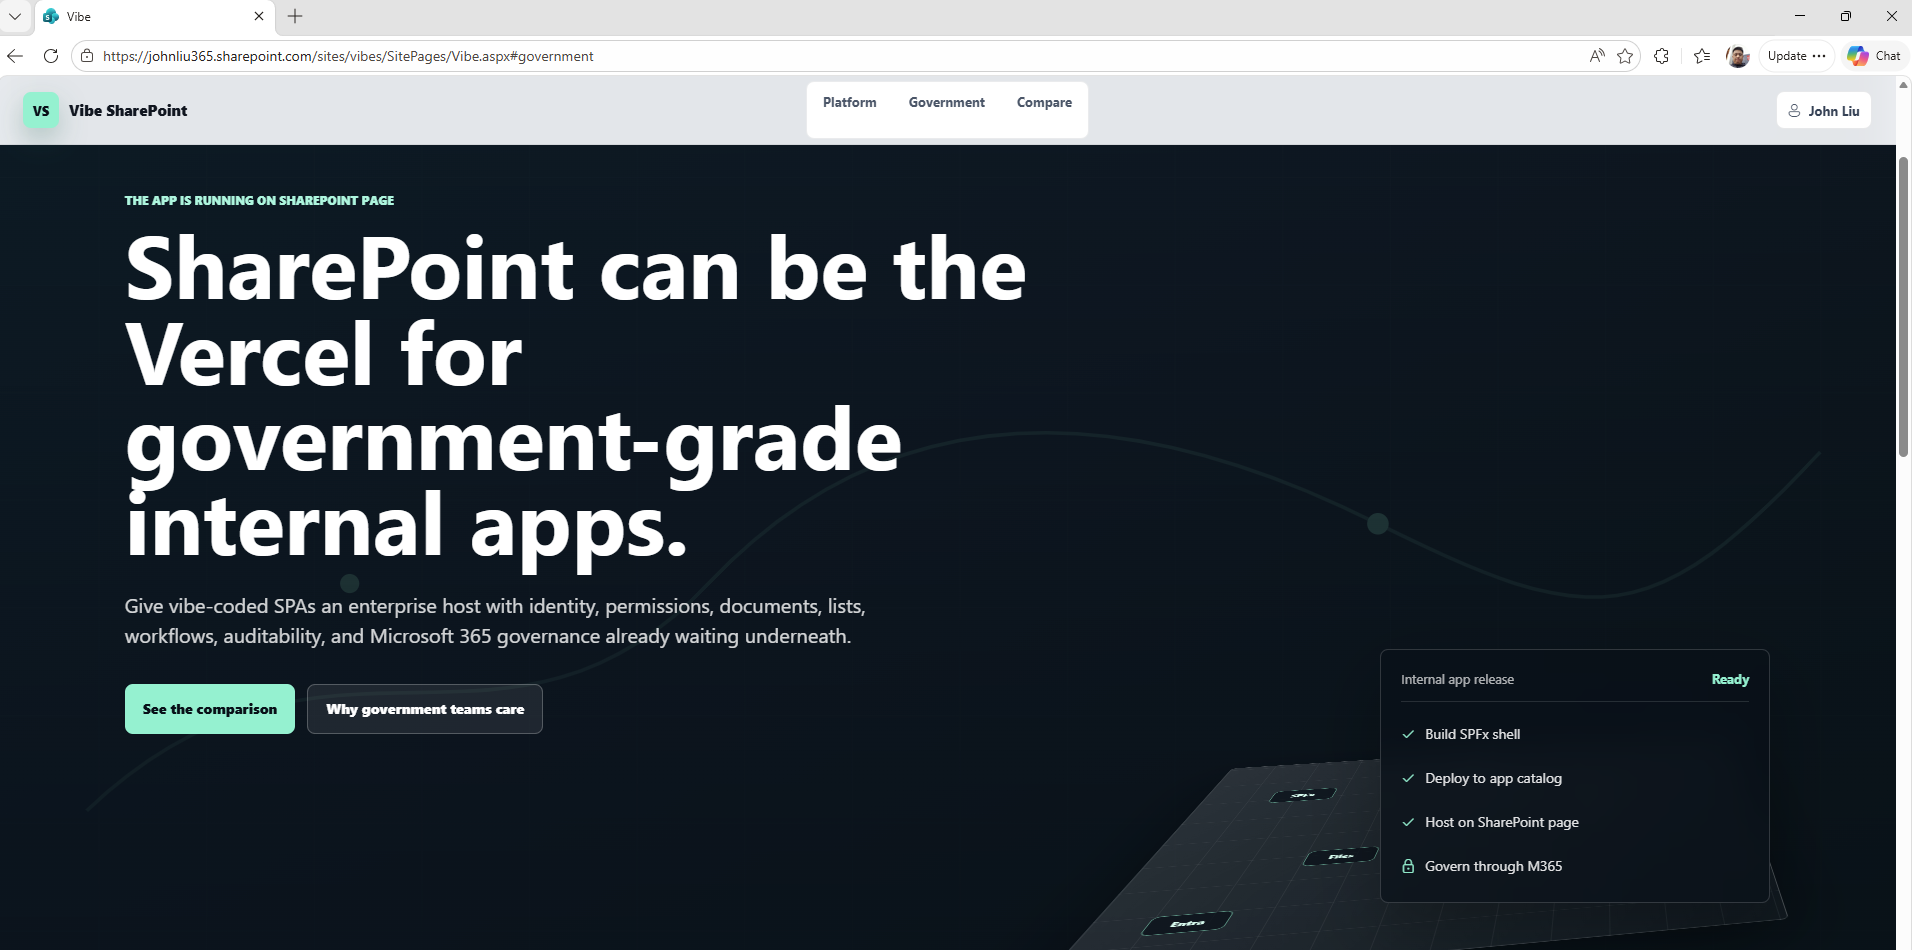The height and width of the screenshot is (950, 1912).
Task: Open Read Aloud from address bar
Action: click(x=1597, y=56)
